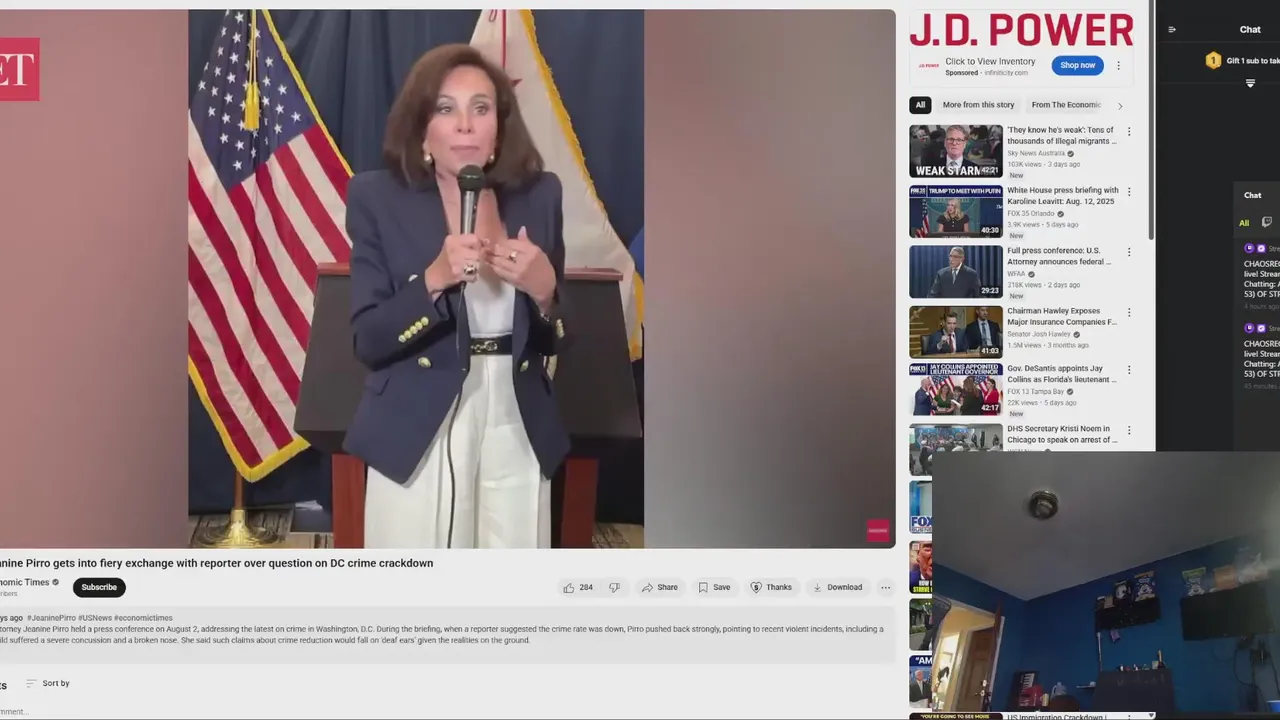Click Sky News Australia channel name
This screenshot has height=720, width=1280.
coord(1036,153)
